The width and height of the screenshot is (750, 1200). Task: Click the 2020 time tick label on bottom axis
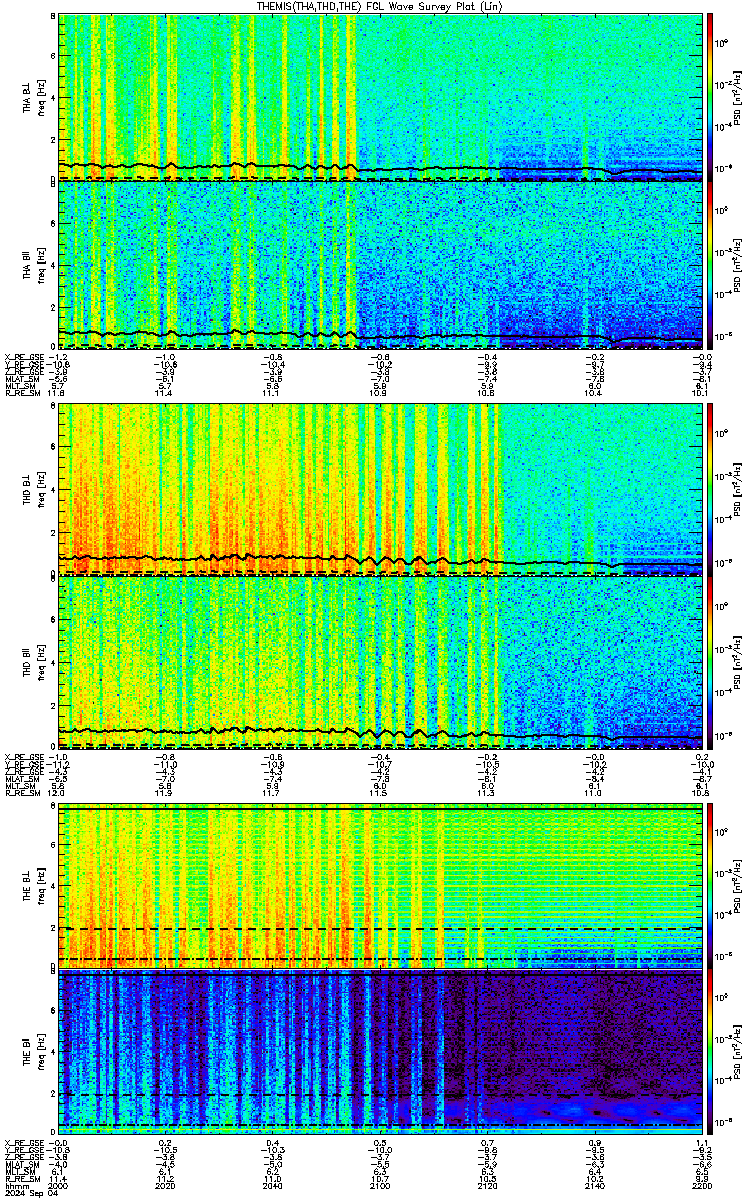[166, 1187]
